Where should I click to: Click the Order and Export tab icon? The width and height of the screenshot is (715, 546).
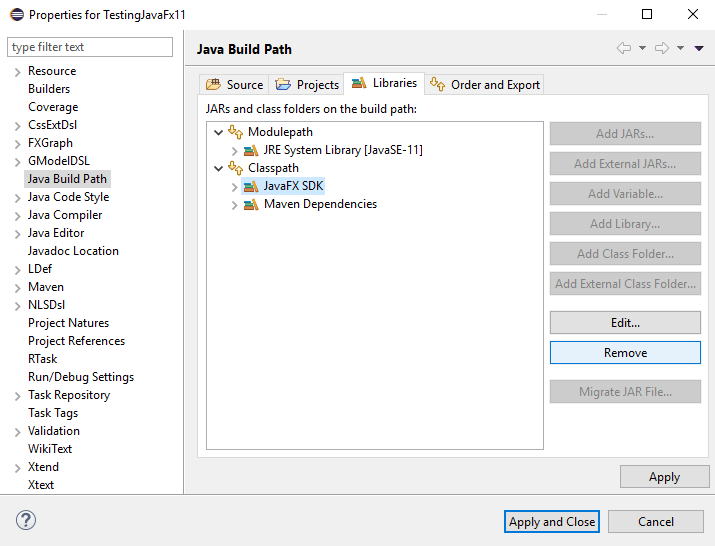437,84
